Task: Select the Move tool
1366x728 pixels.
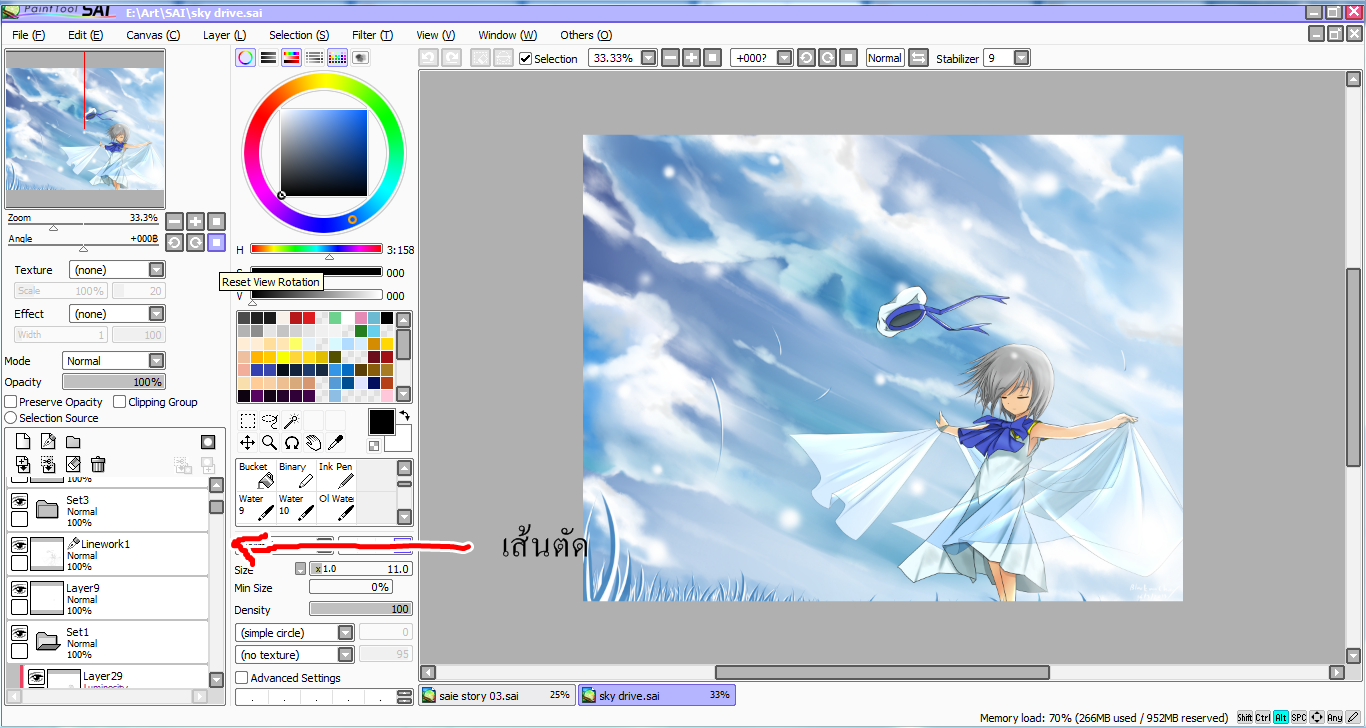Action: click(x=247, y=442)
